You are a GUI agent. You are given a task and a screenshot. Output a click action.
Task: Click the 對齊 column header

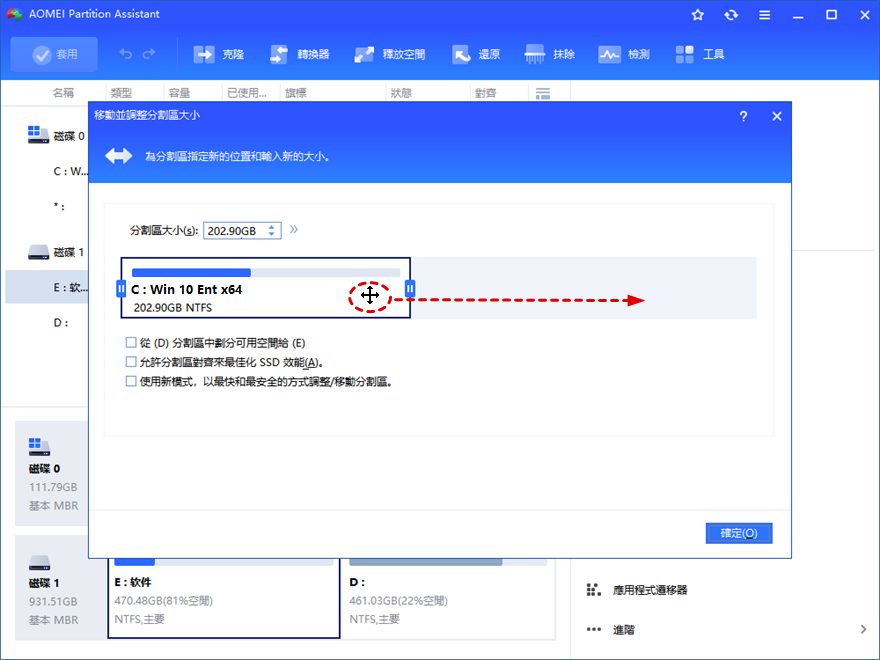pos(485,93)
